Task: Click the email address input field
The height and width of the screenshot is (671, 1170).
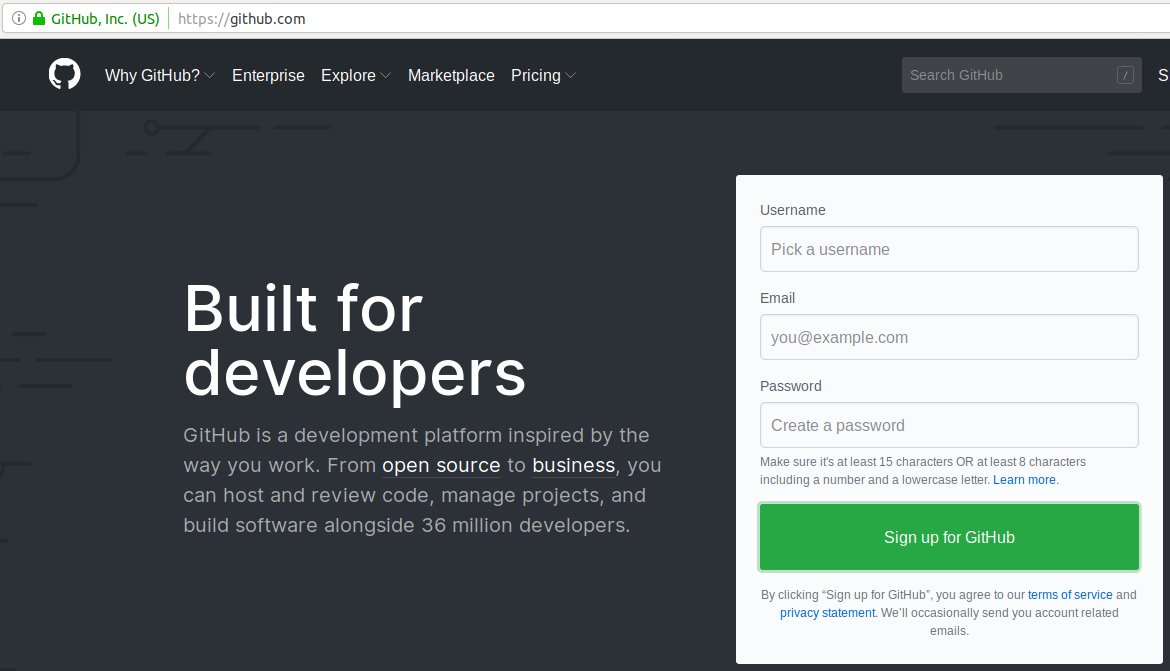Action: (x=948, y=337)
